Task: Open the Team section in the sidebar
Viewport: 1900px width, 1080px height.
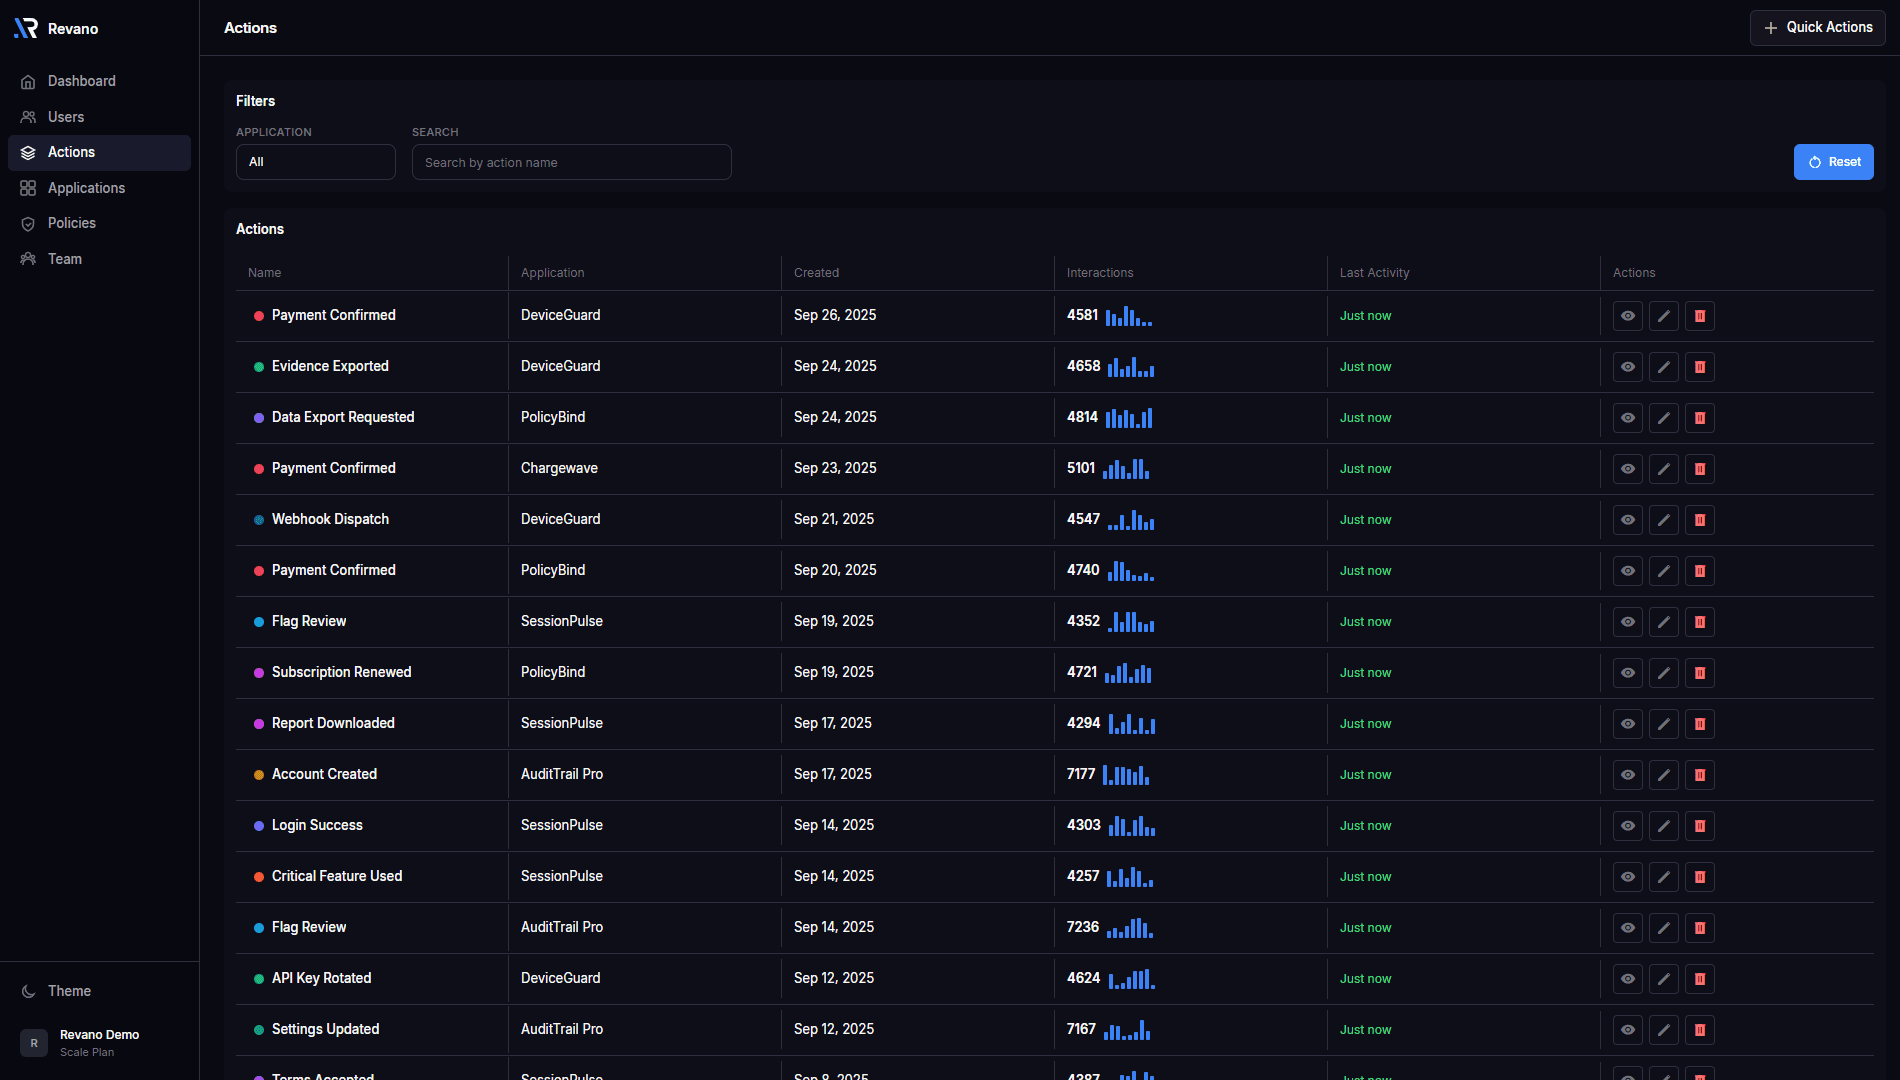Action: (64, 259)
